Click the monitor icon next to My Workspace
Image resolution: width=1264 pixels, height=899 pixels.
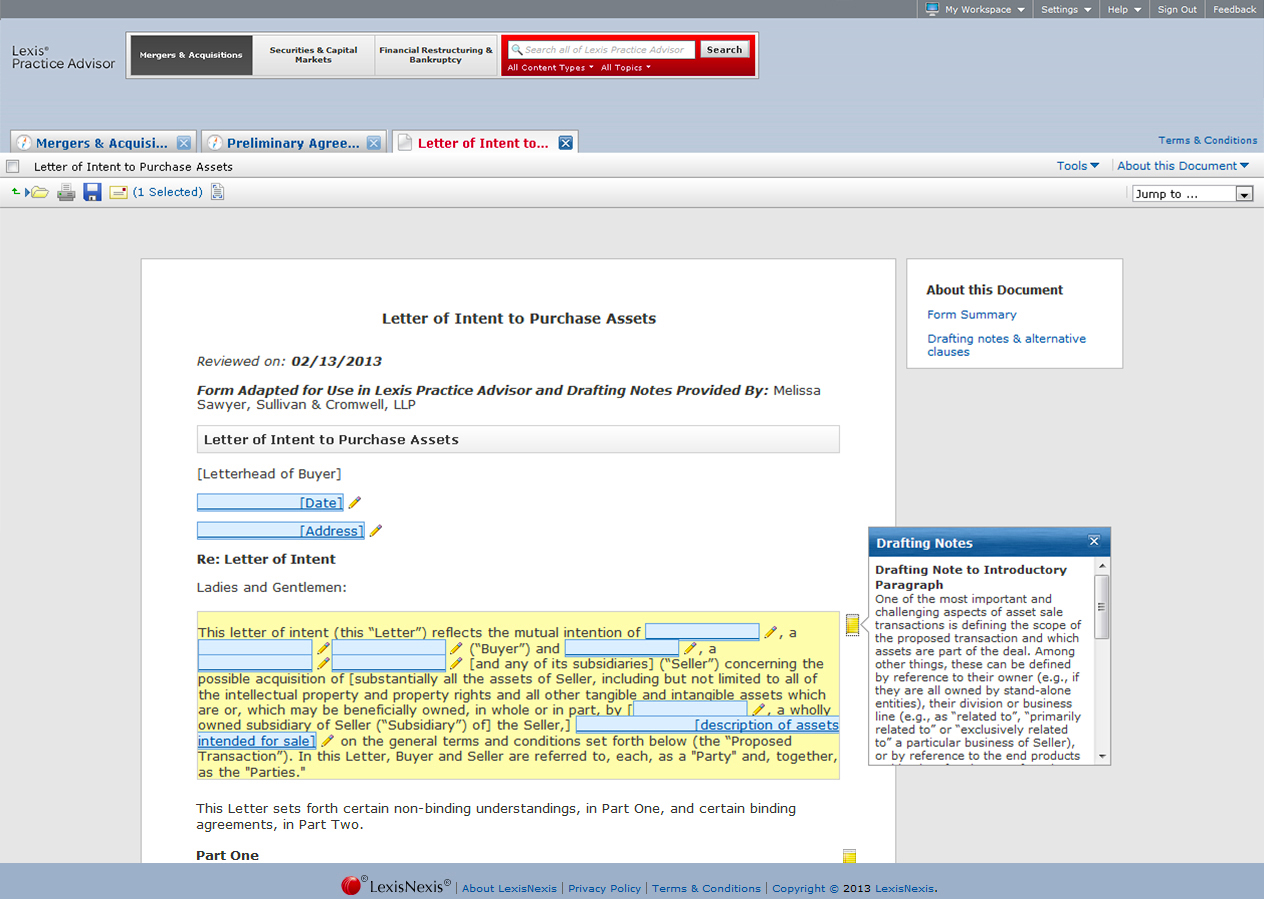[x=932, y=9]
